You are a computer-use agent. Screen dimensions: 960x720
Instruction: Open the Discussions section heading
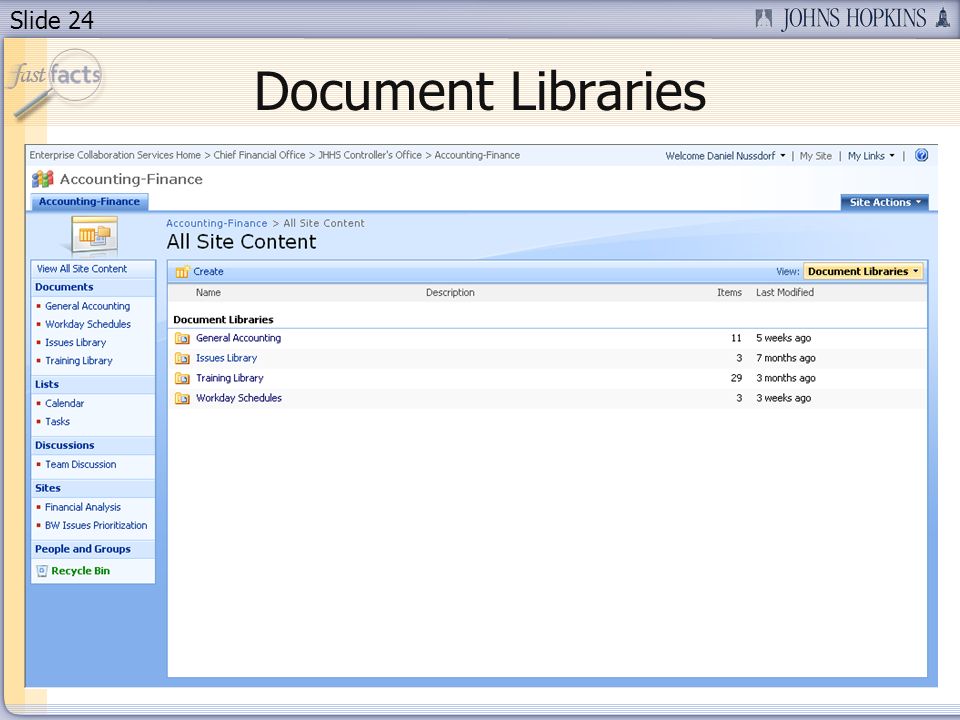point(65,446)
